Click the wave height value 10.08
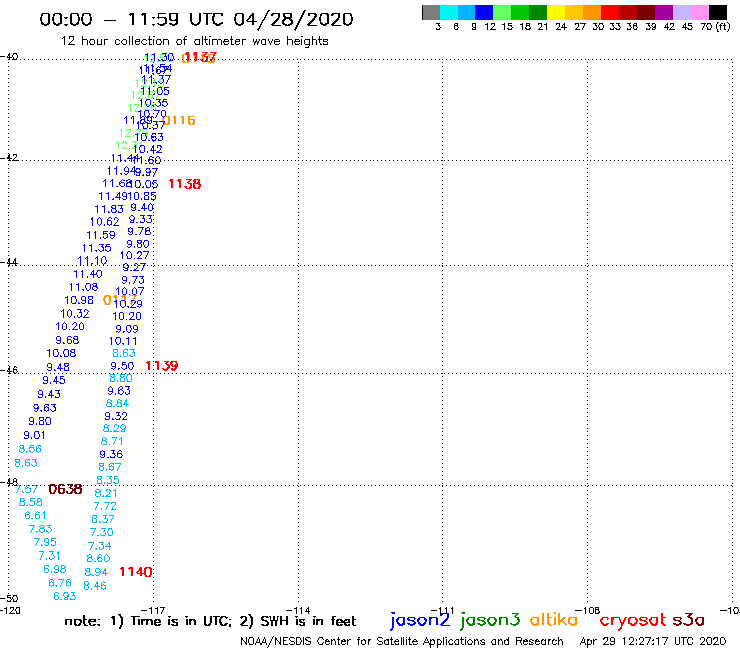This screenshot has width=740, height=650. (61, 353)
